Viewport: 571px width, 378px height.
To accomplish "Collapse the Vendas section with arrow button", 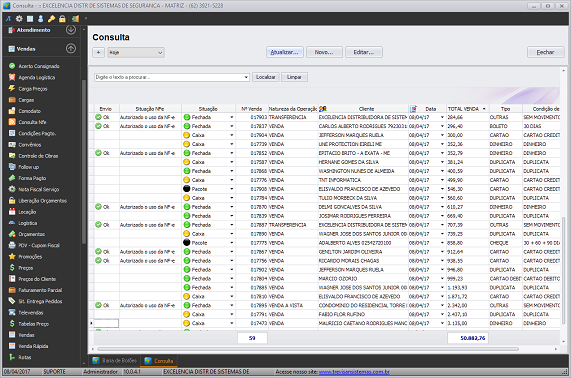I will pyautogui.click(x=71, y=48).
